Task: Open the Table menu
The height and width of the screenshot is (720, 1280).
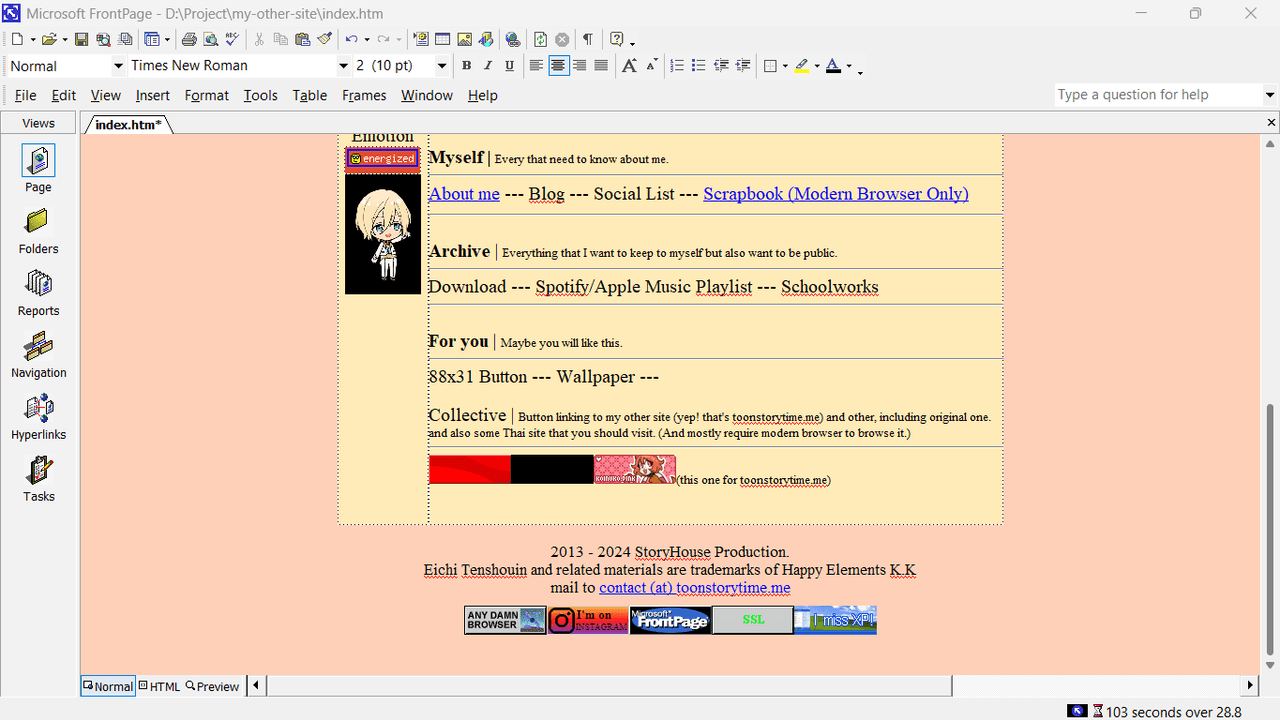Action: point(309,95)
